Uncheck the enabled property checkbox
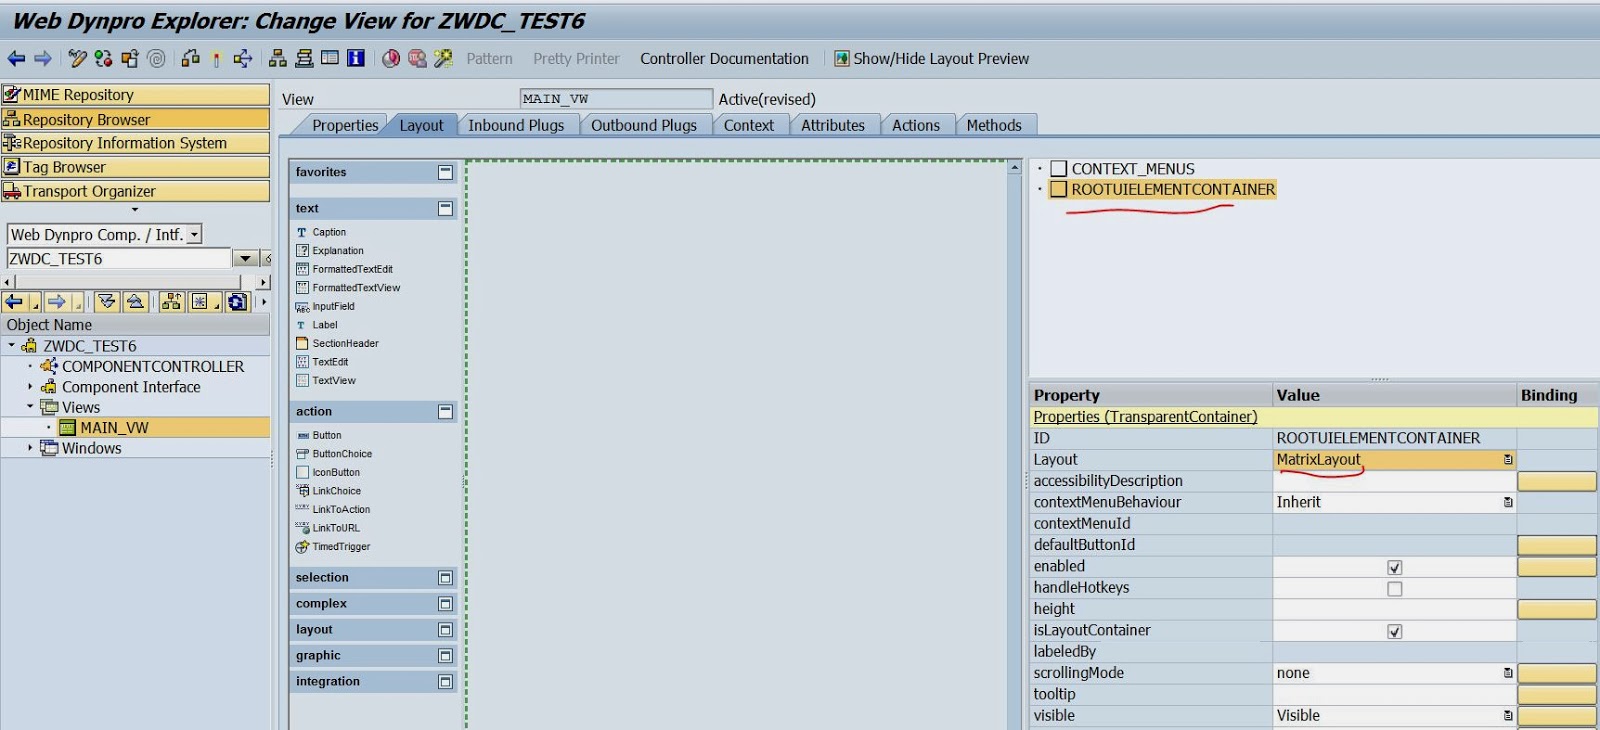The height and width of the screenshot is (730, 1600). 1395,567
